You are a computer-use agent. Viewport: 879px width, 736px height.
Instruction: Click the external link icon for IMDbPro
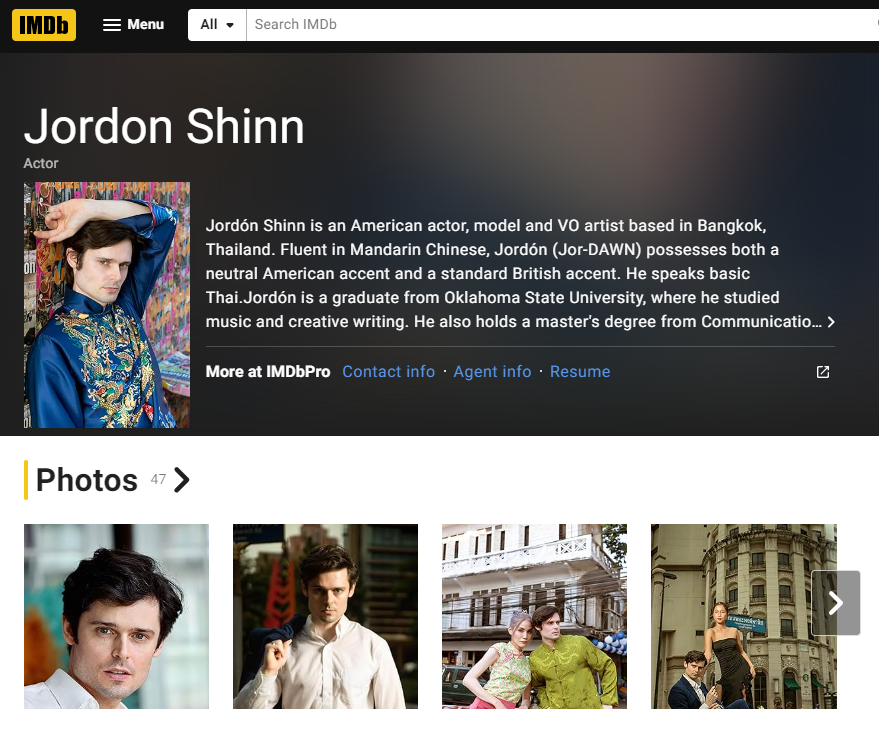(822, 372)
